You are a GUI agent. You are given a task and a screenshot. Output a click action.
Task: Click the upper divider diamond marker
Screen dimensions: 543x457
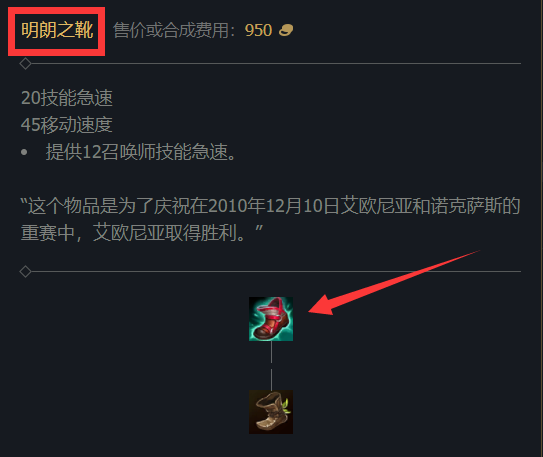(x=25, y=64)
